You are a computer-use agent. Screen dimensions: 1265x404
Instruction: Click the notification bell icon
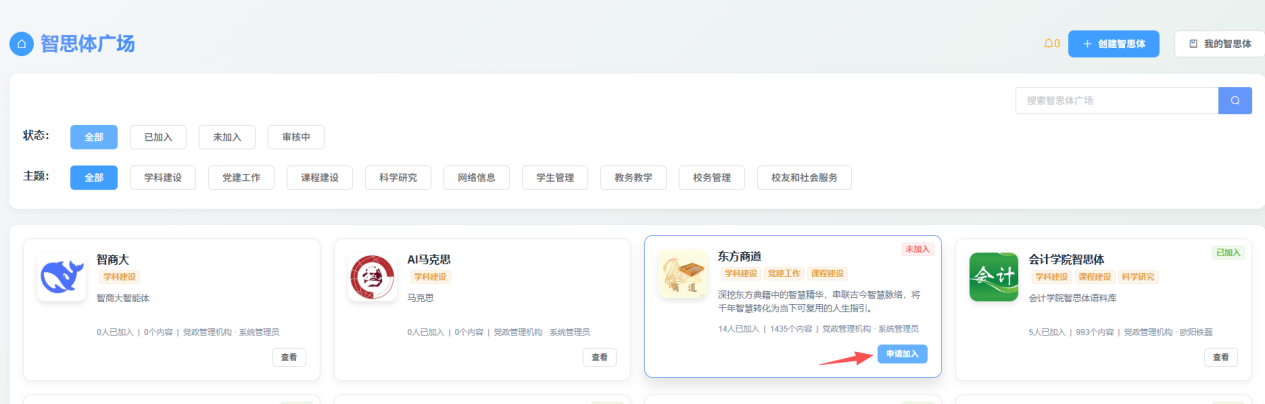(1048, 44)
